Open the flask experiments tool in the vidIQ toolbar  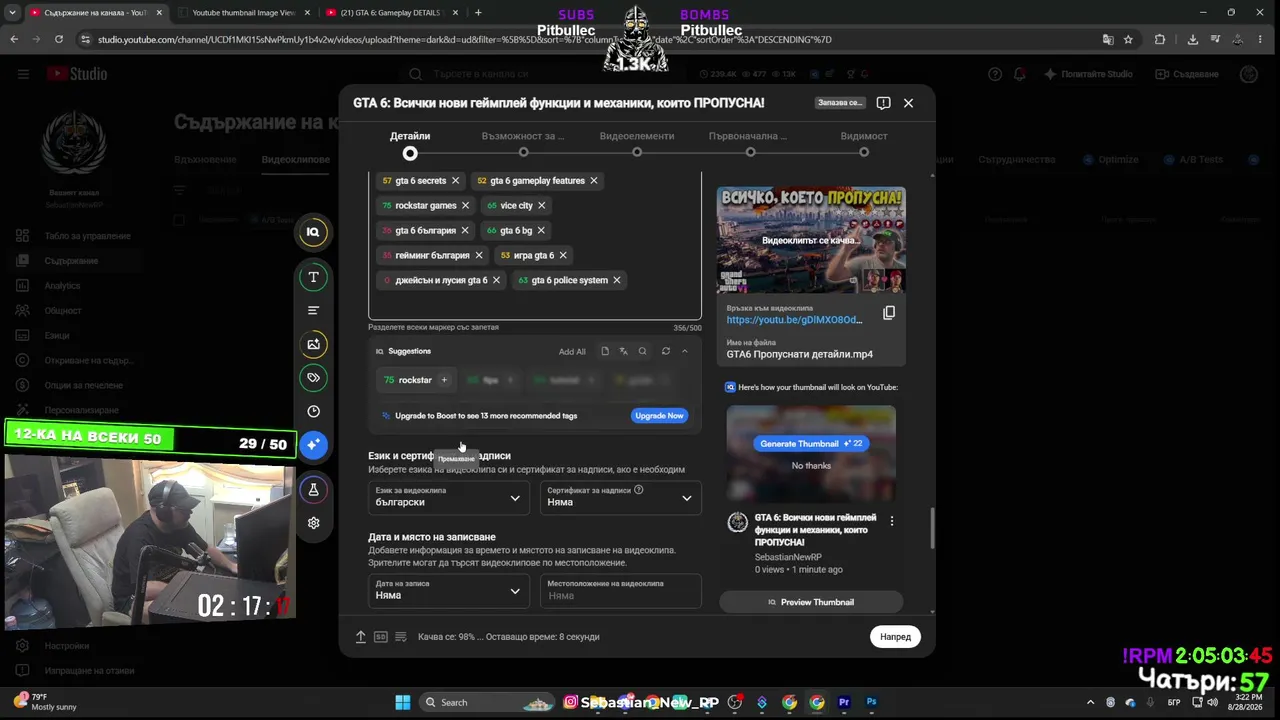pos(313,490)
